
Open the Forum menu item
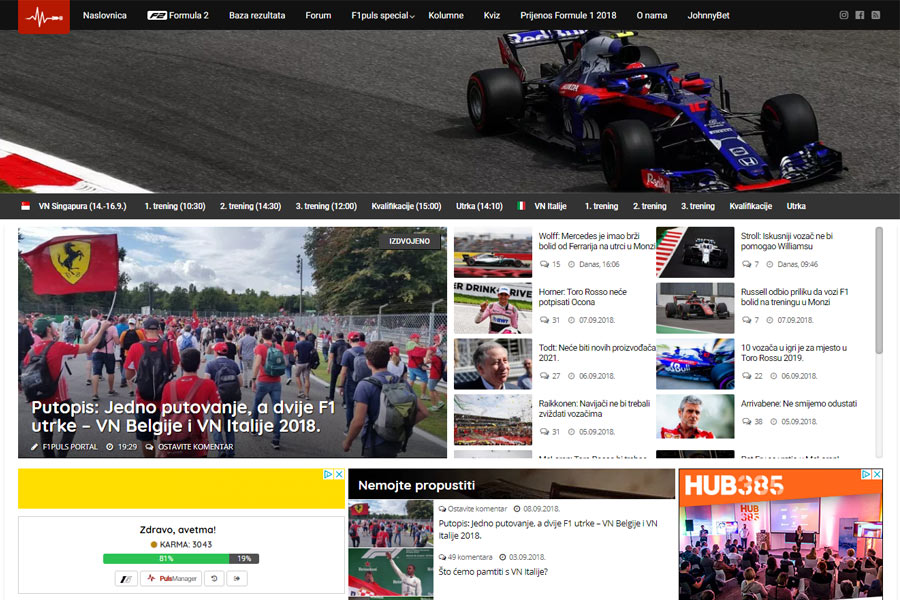318,16
